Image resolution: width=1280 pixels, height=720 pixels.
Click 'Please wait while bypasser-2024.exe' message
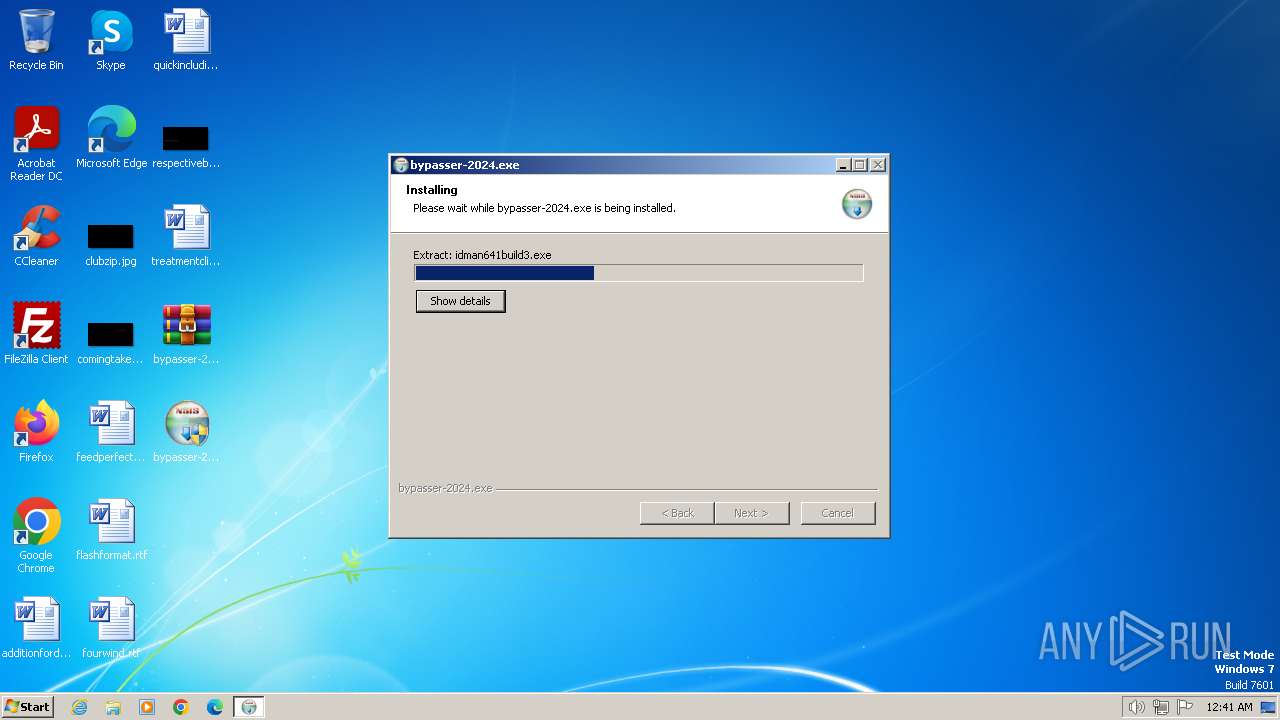point(544,208)
